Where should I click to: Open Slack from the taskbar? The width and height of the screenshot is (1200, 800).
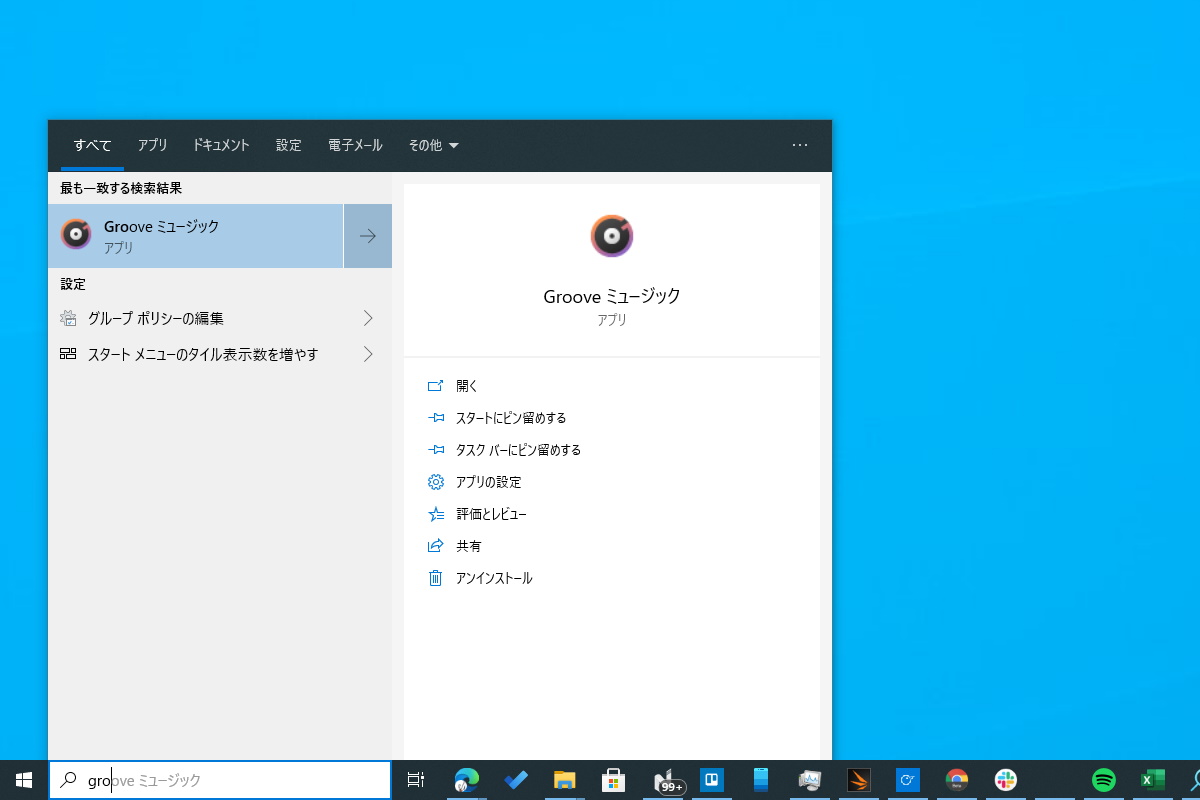click(1003, 779)
